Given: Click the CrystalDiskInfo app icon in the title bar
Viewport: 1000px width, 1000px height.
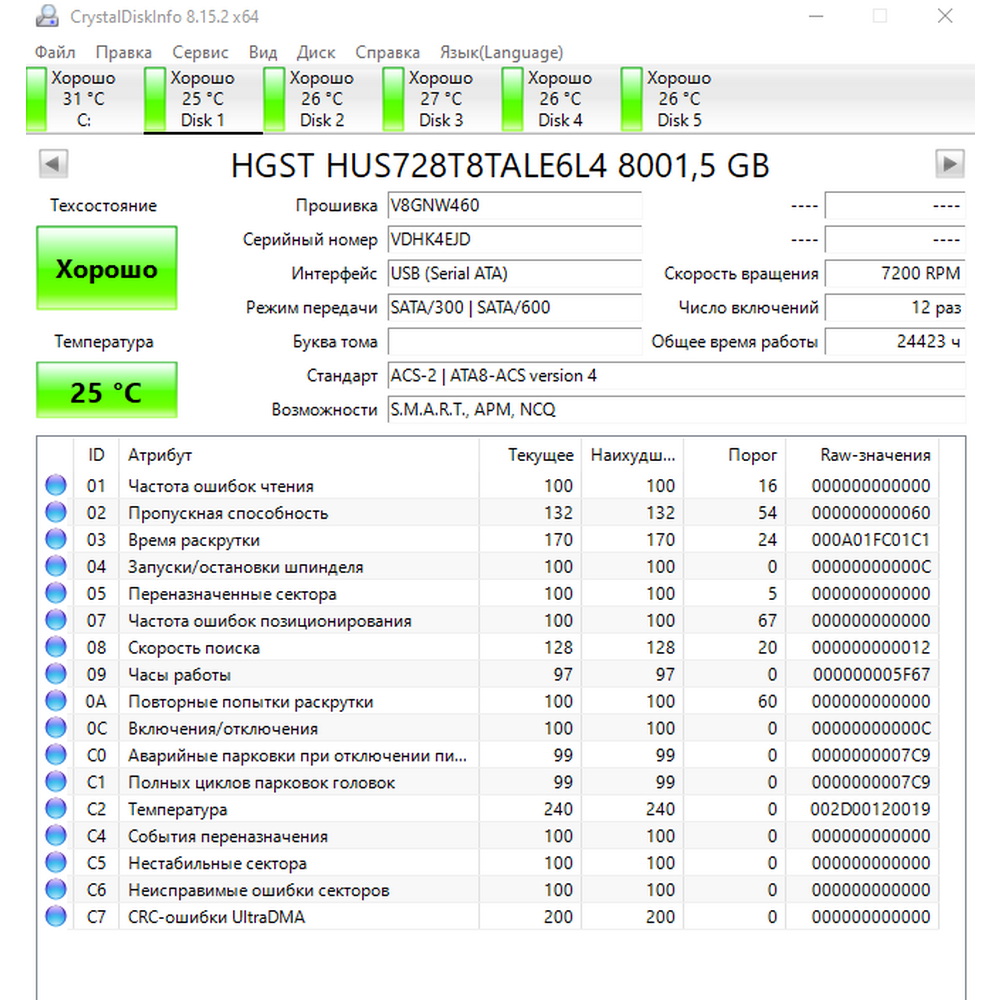Looking at the screenshot, I should click(47, 16).
